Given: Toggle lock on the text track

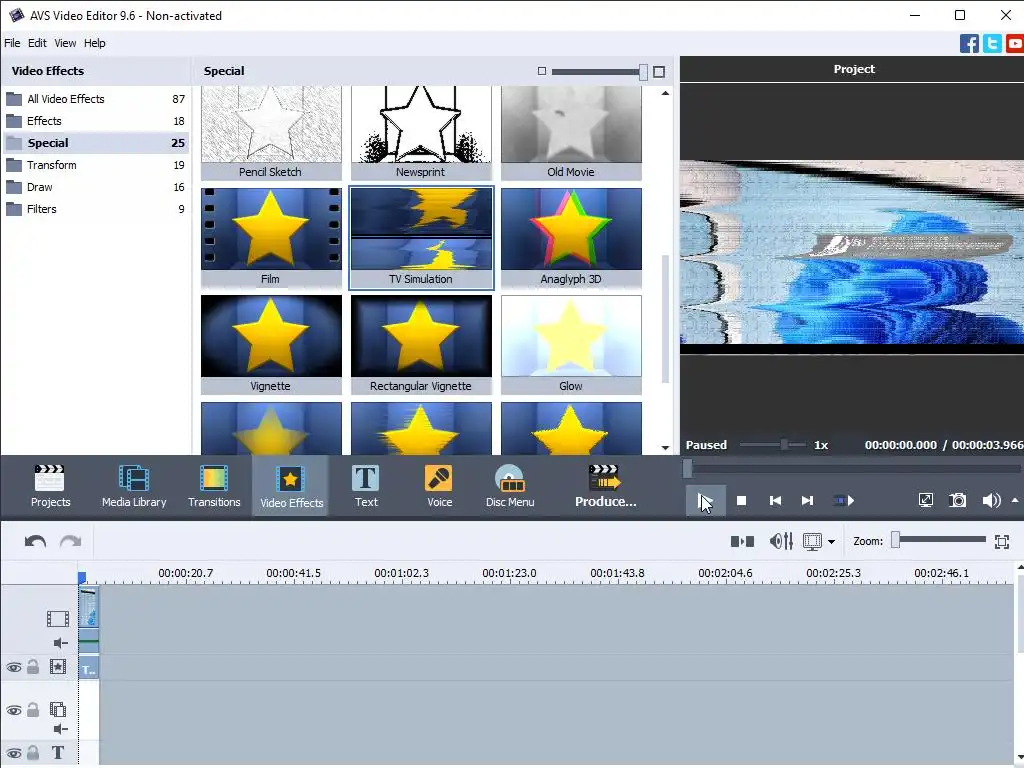Looking at the screenshot, I should pyautogui.click(x=33, y=752).
